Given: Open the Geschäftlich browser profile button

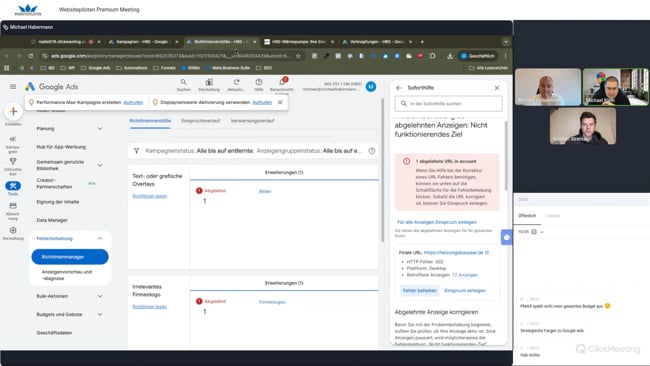Looking at the screenshot, I should pyautogui.click(x=478, y=56).
